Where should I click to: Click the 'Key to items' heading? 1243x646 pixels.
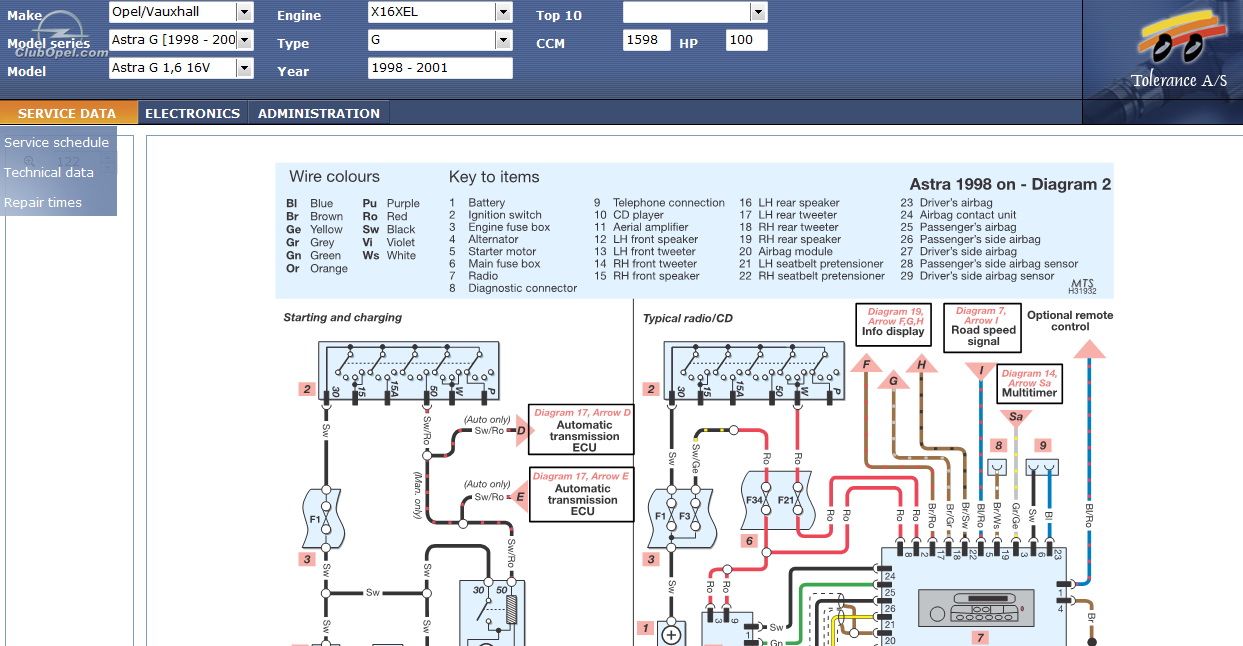point(494,177)
